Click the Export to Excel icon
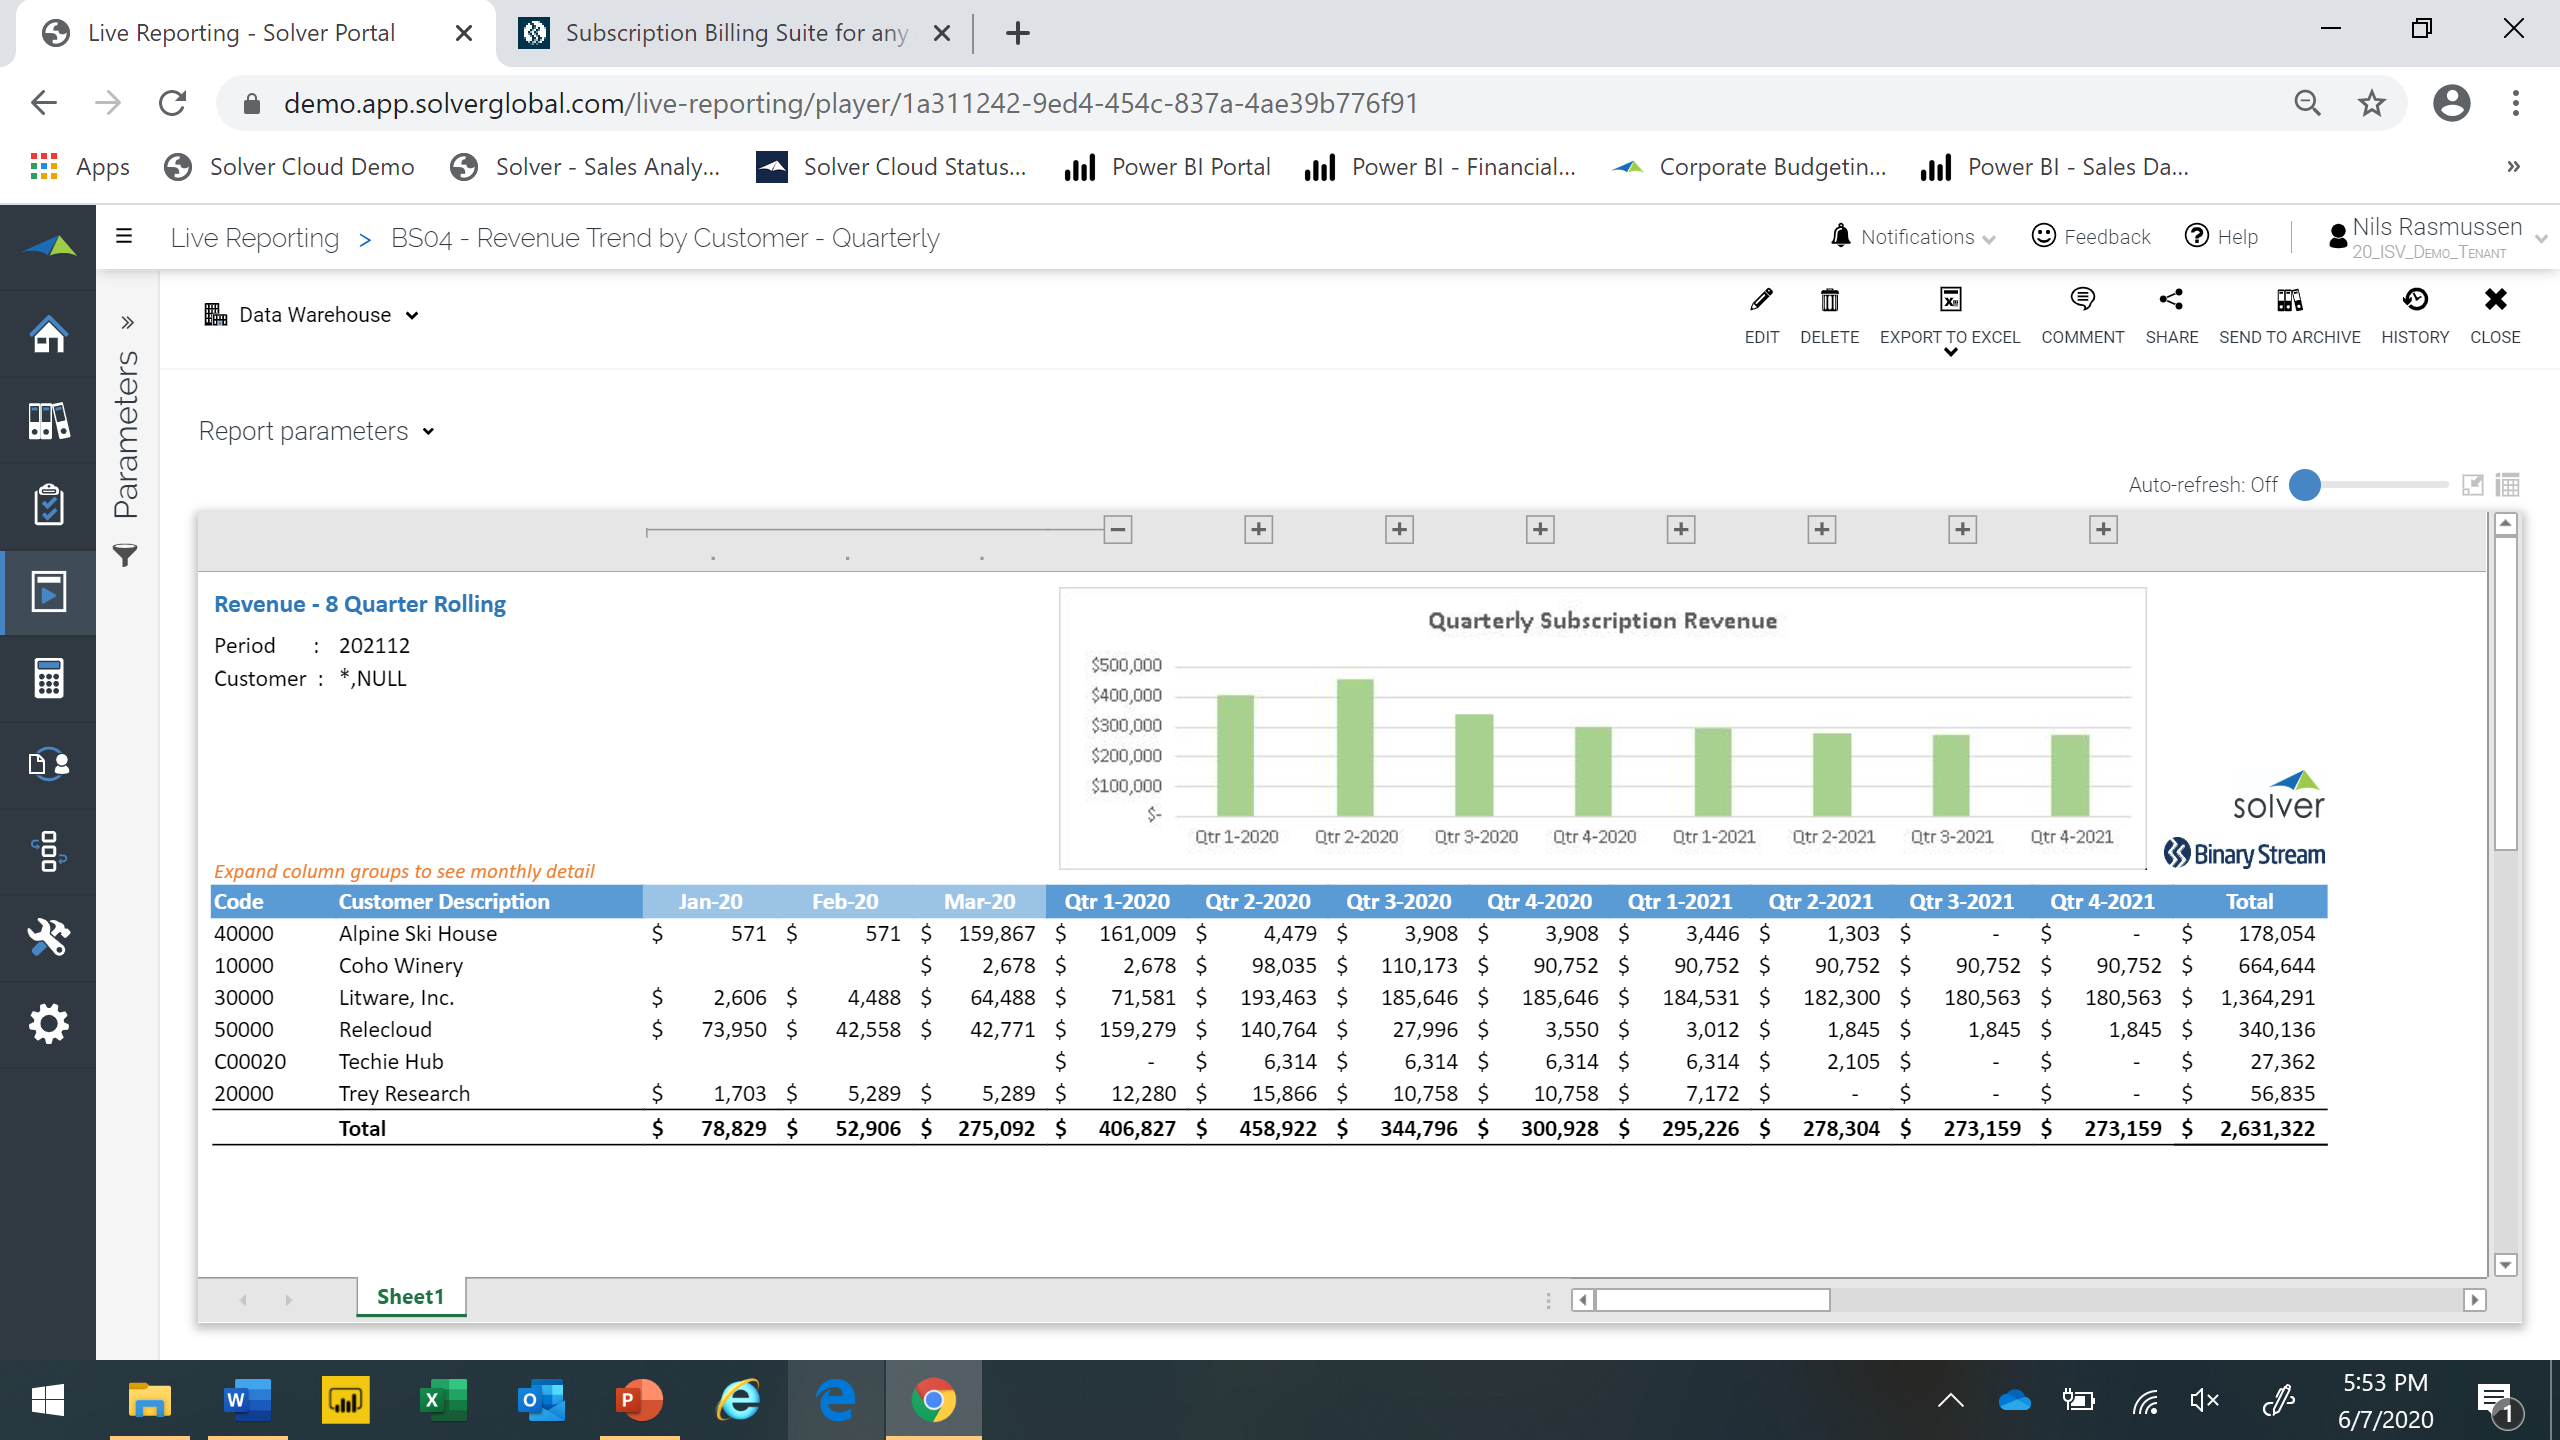The image size is (2560, 1440). coord(1950,300)
